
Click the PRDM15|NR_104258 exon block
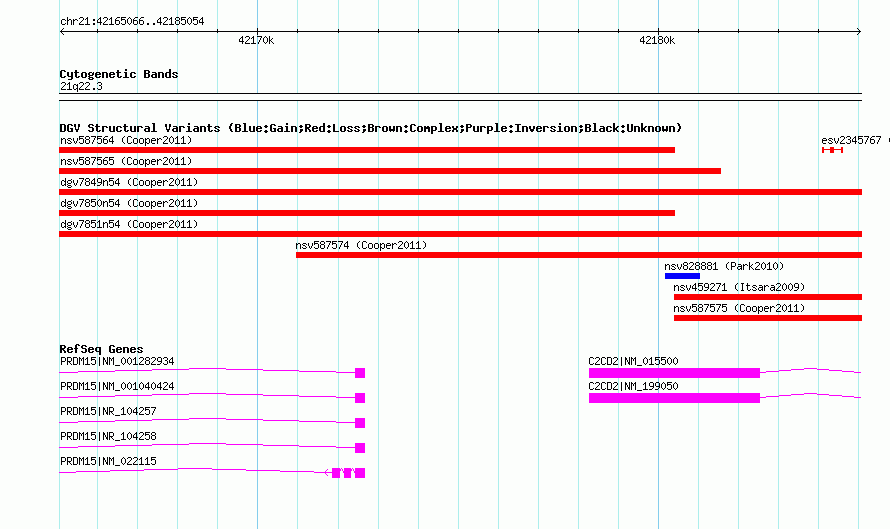coord(360,448)
